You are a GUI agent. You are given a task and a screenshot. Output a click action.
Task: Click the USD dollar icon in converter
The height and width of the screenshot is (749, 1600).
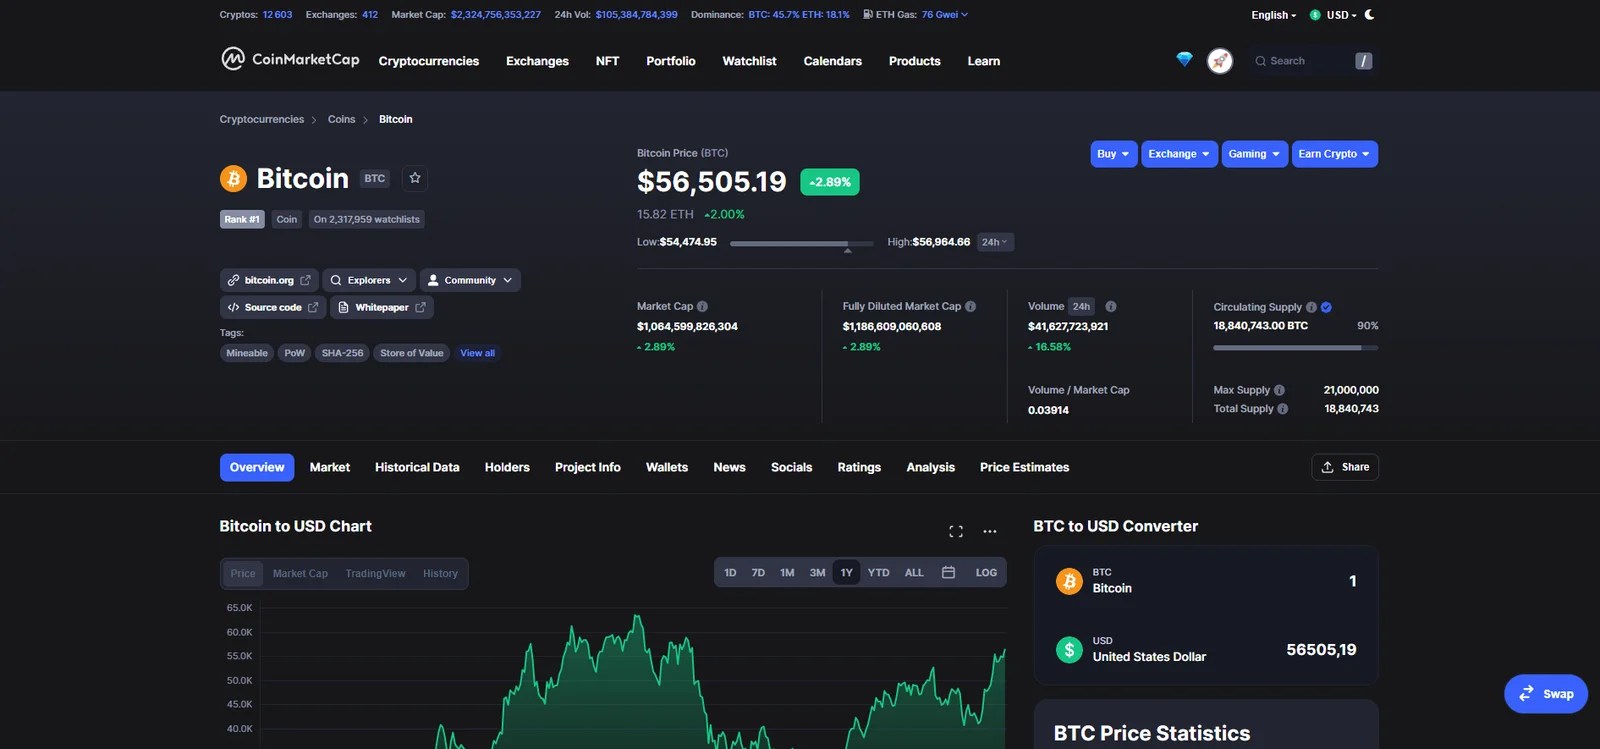[x=1069, y=650]
